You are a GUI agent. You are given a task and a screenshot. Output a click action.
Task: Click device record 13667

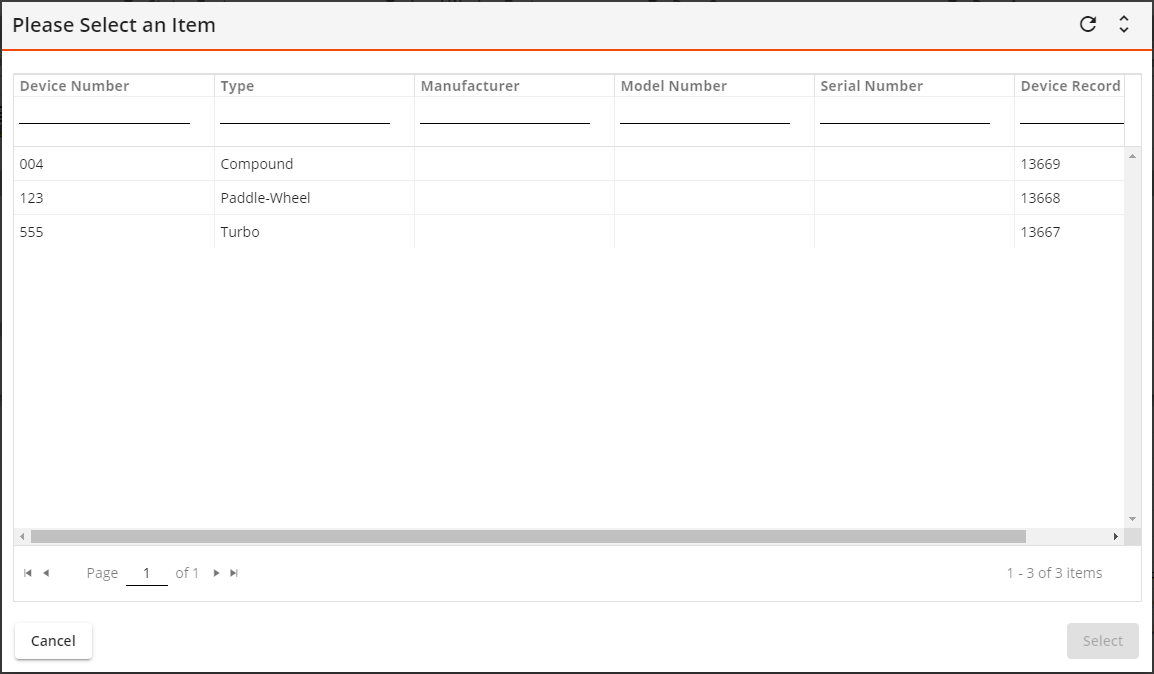[x=1069, y=232]
